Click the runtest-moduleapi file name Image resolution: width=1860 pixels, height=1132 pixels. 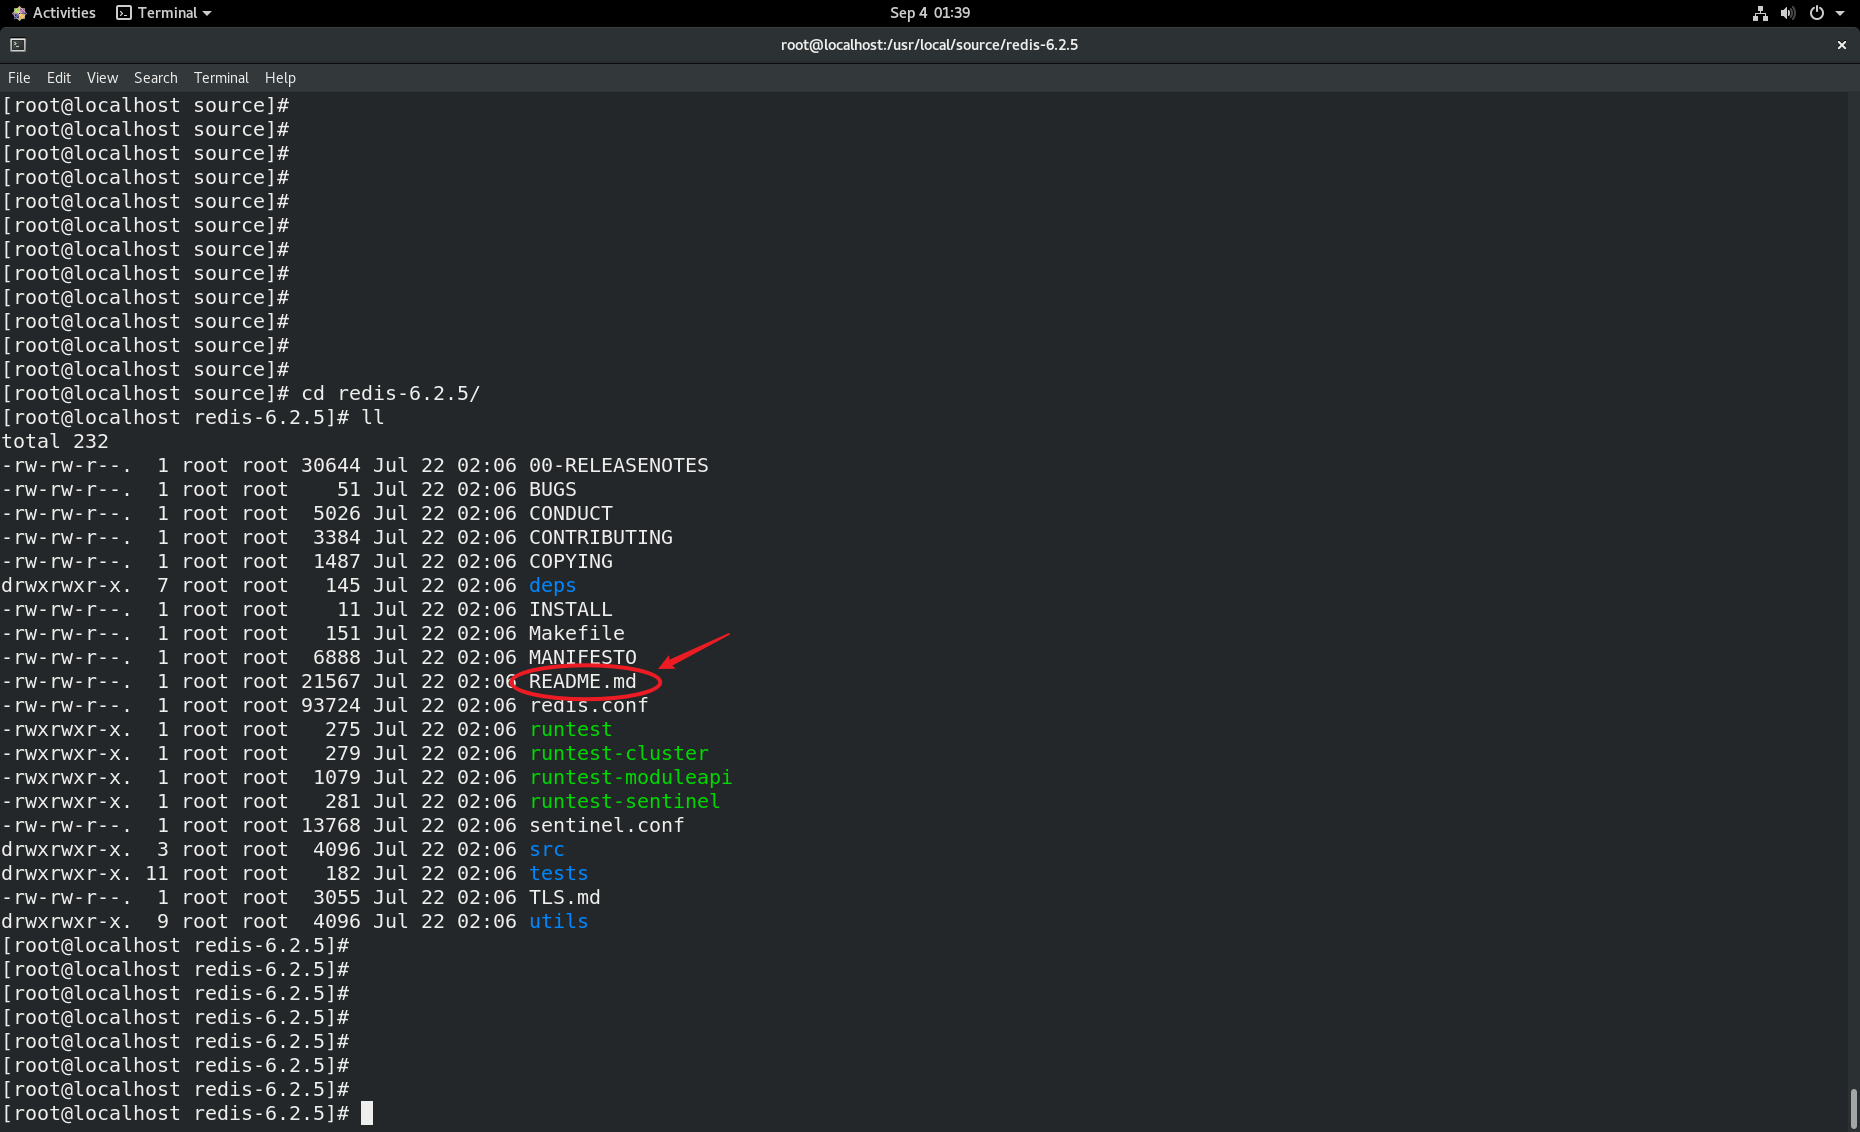coord(631,777)
